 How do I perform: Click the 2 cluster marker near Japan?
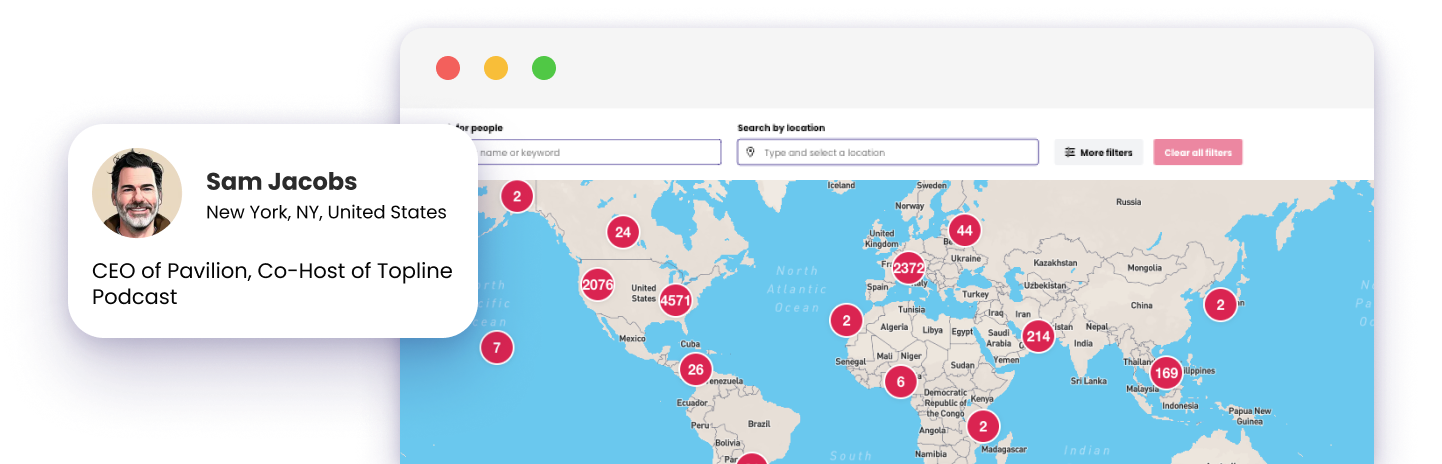[x=1220, y=304]
